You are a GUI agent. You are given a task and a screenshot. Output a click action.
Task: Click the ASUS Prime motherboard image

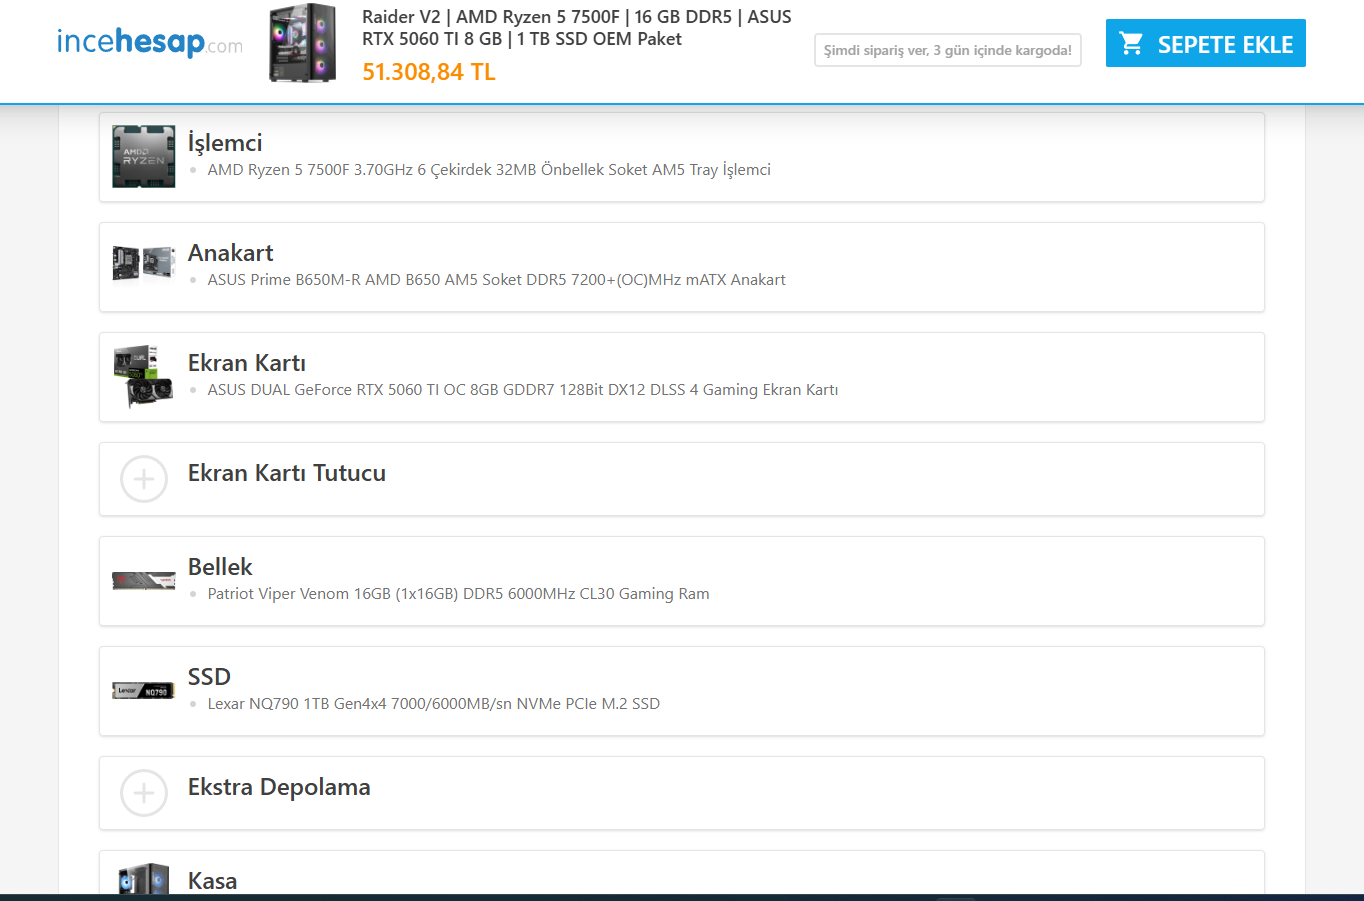pos(143,263)
